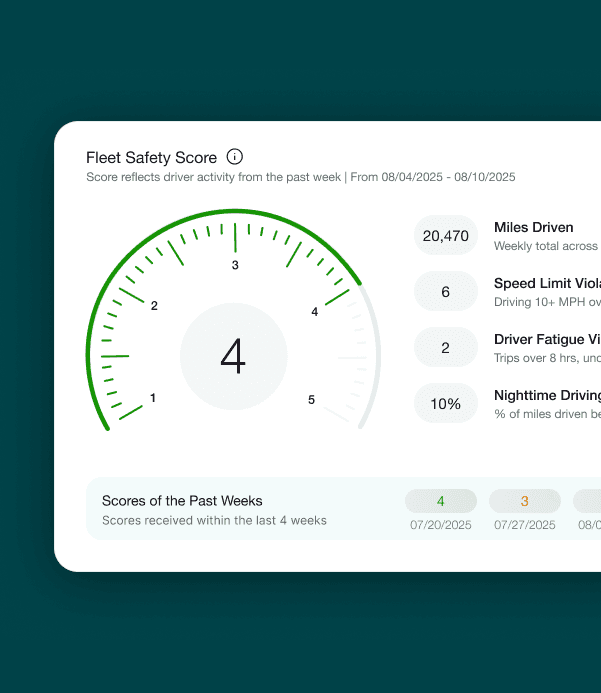
Task: Click the info icon beside Fleet Safety Score
Action: click(x=234, y=157)
